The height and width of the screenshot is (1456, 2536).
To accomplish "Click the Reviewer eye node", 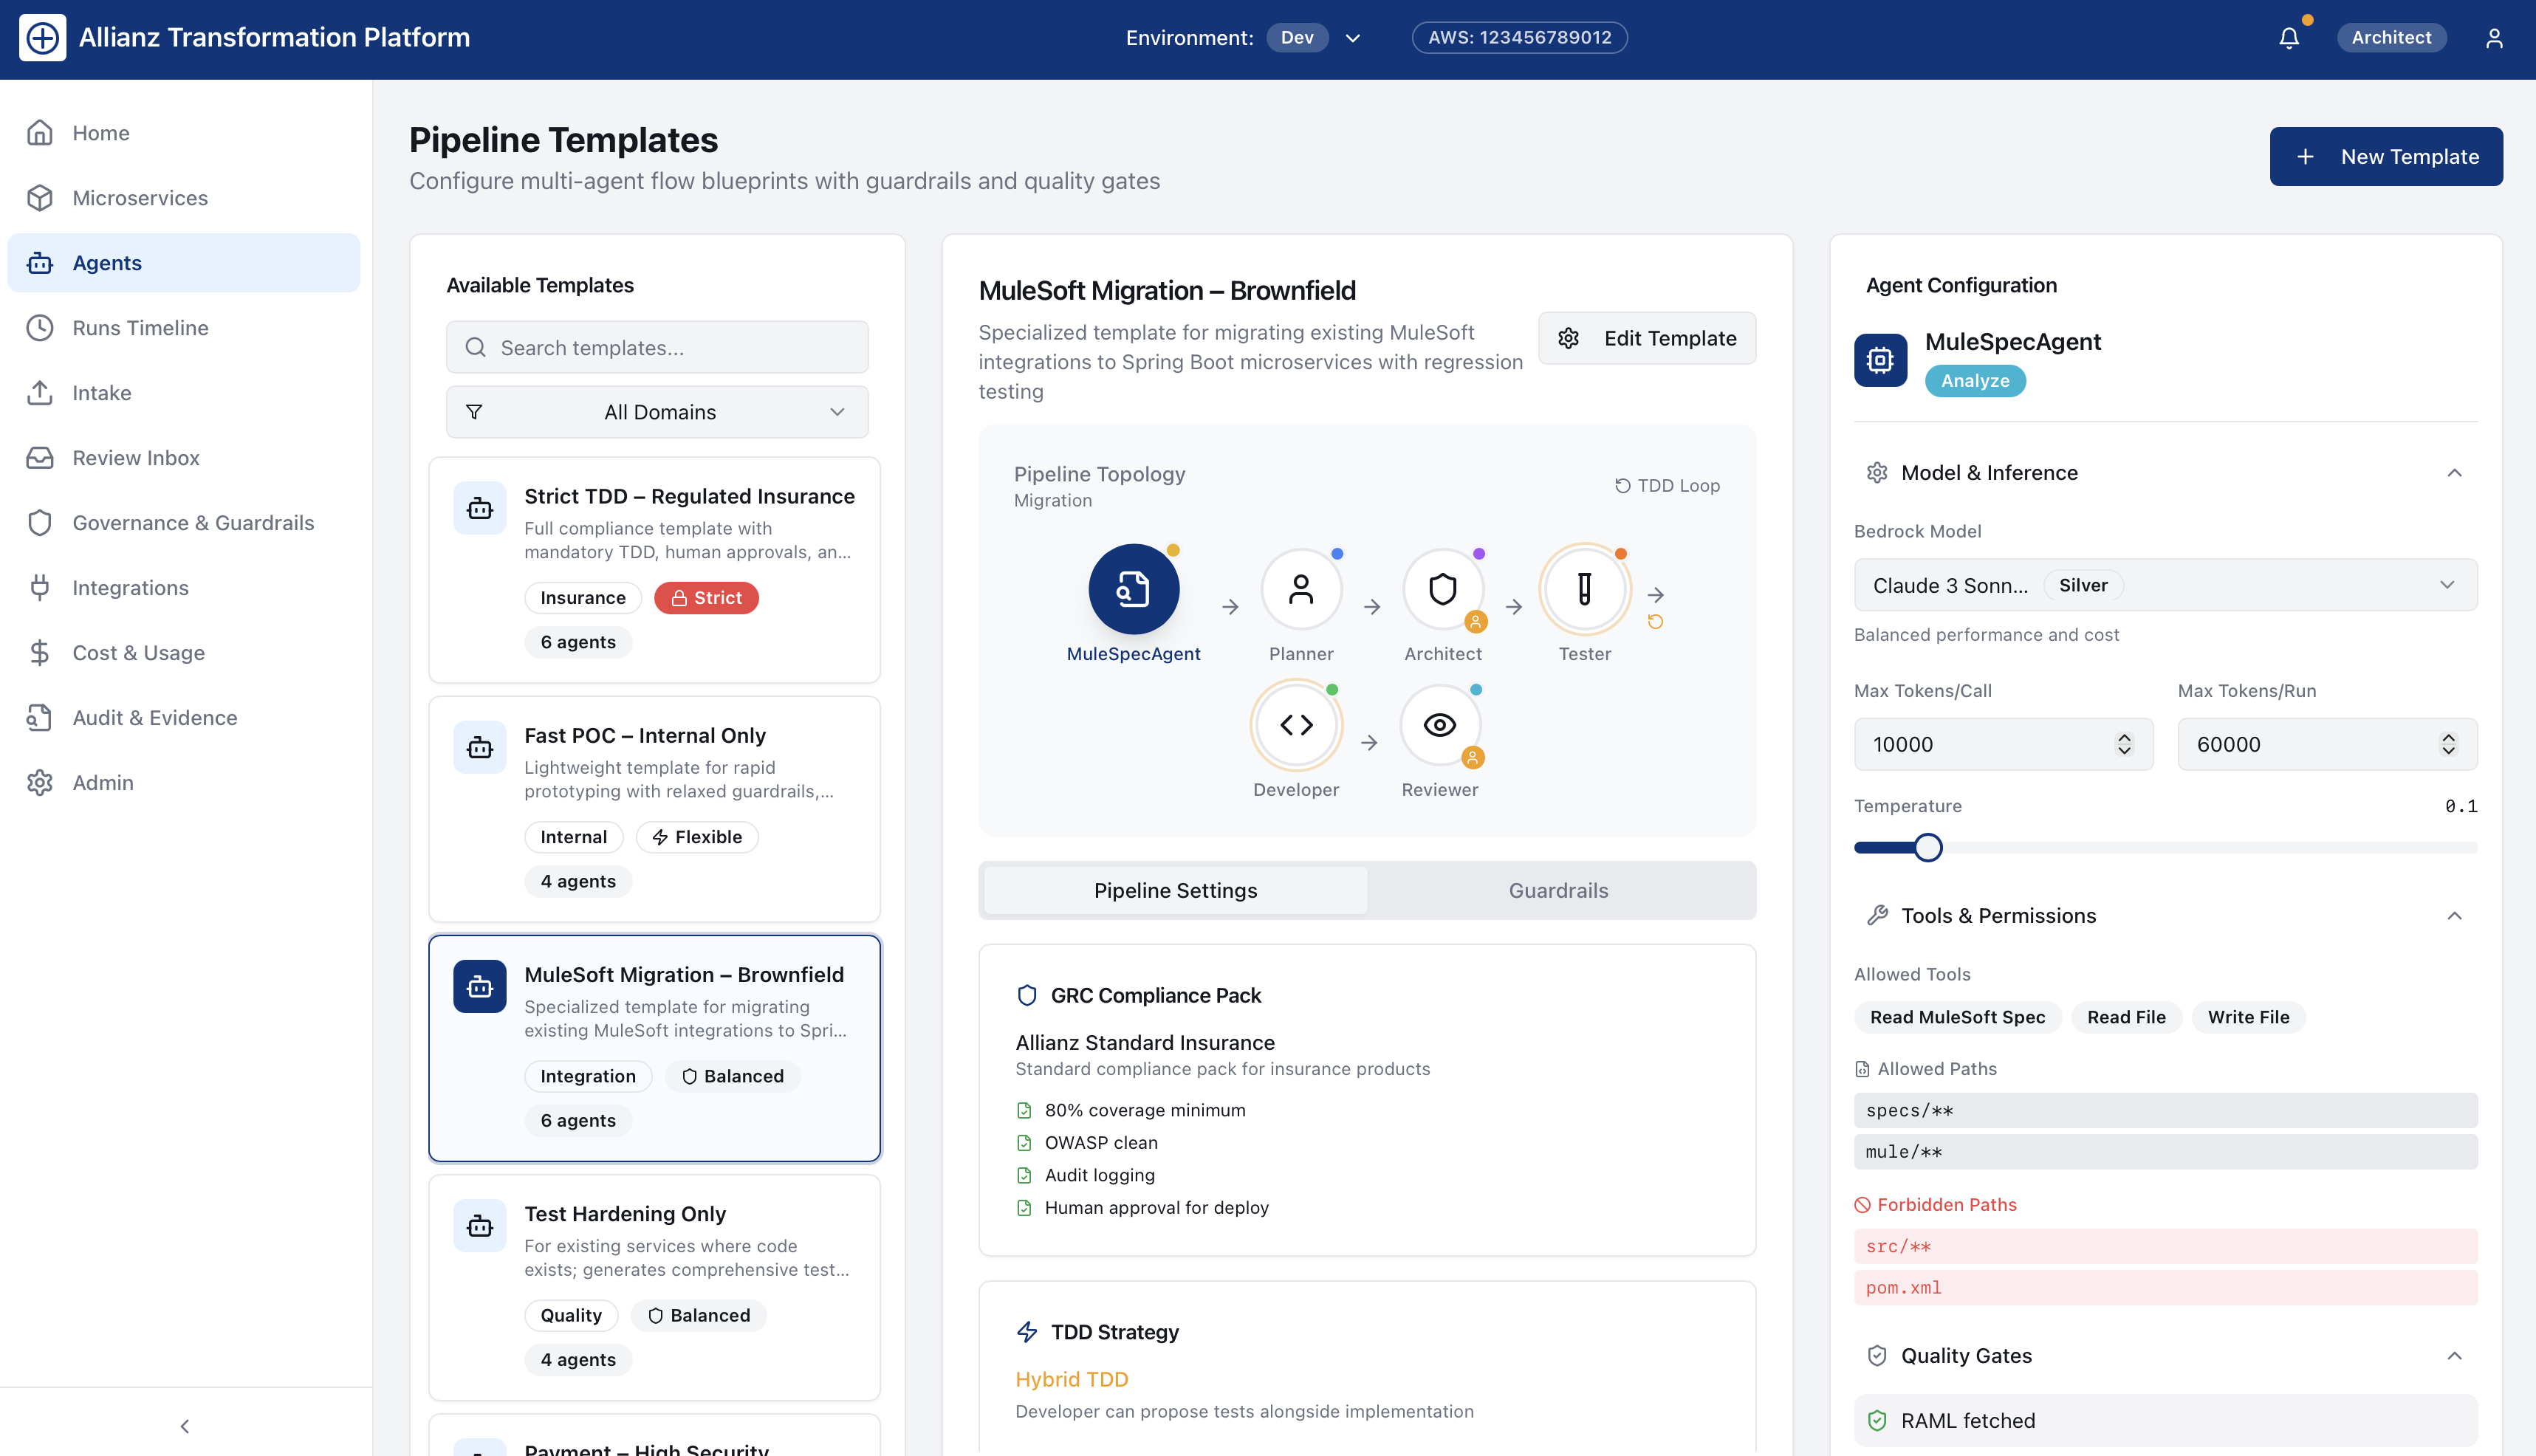I will point(1439,725).
